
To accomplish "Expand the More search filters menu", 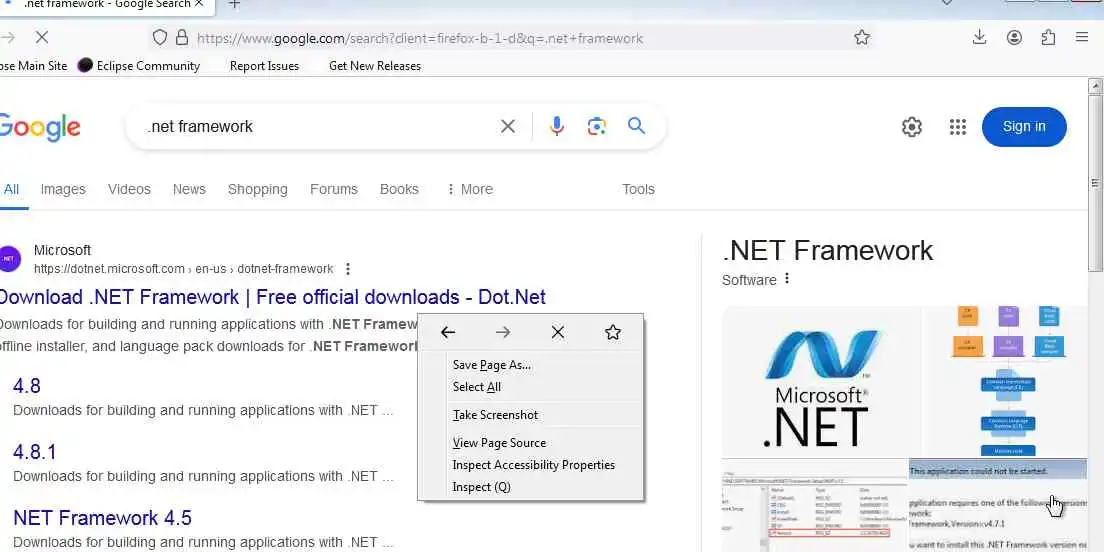I will coord(470,189).
